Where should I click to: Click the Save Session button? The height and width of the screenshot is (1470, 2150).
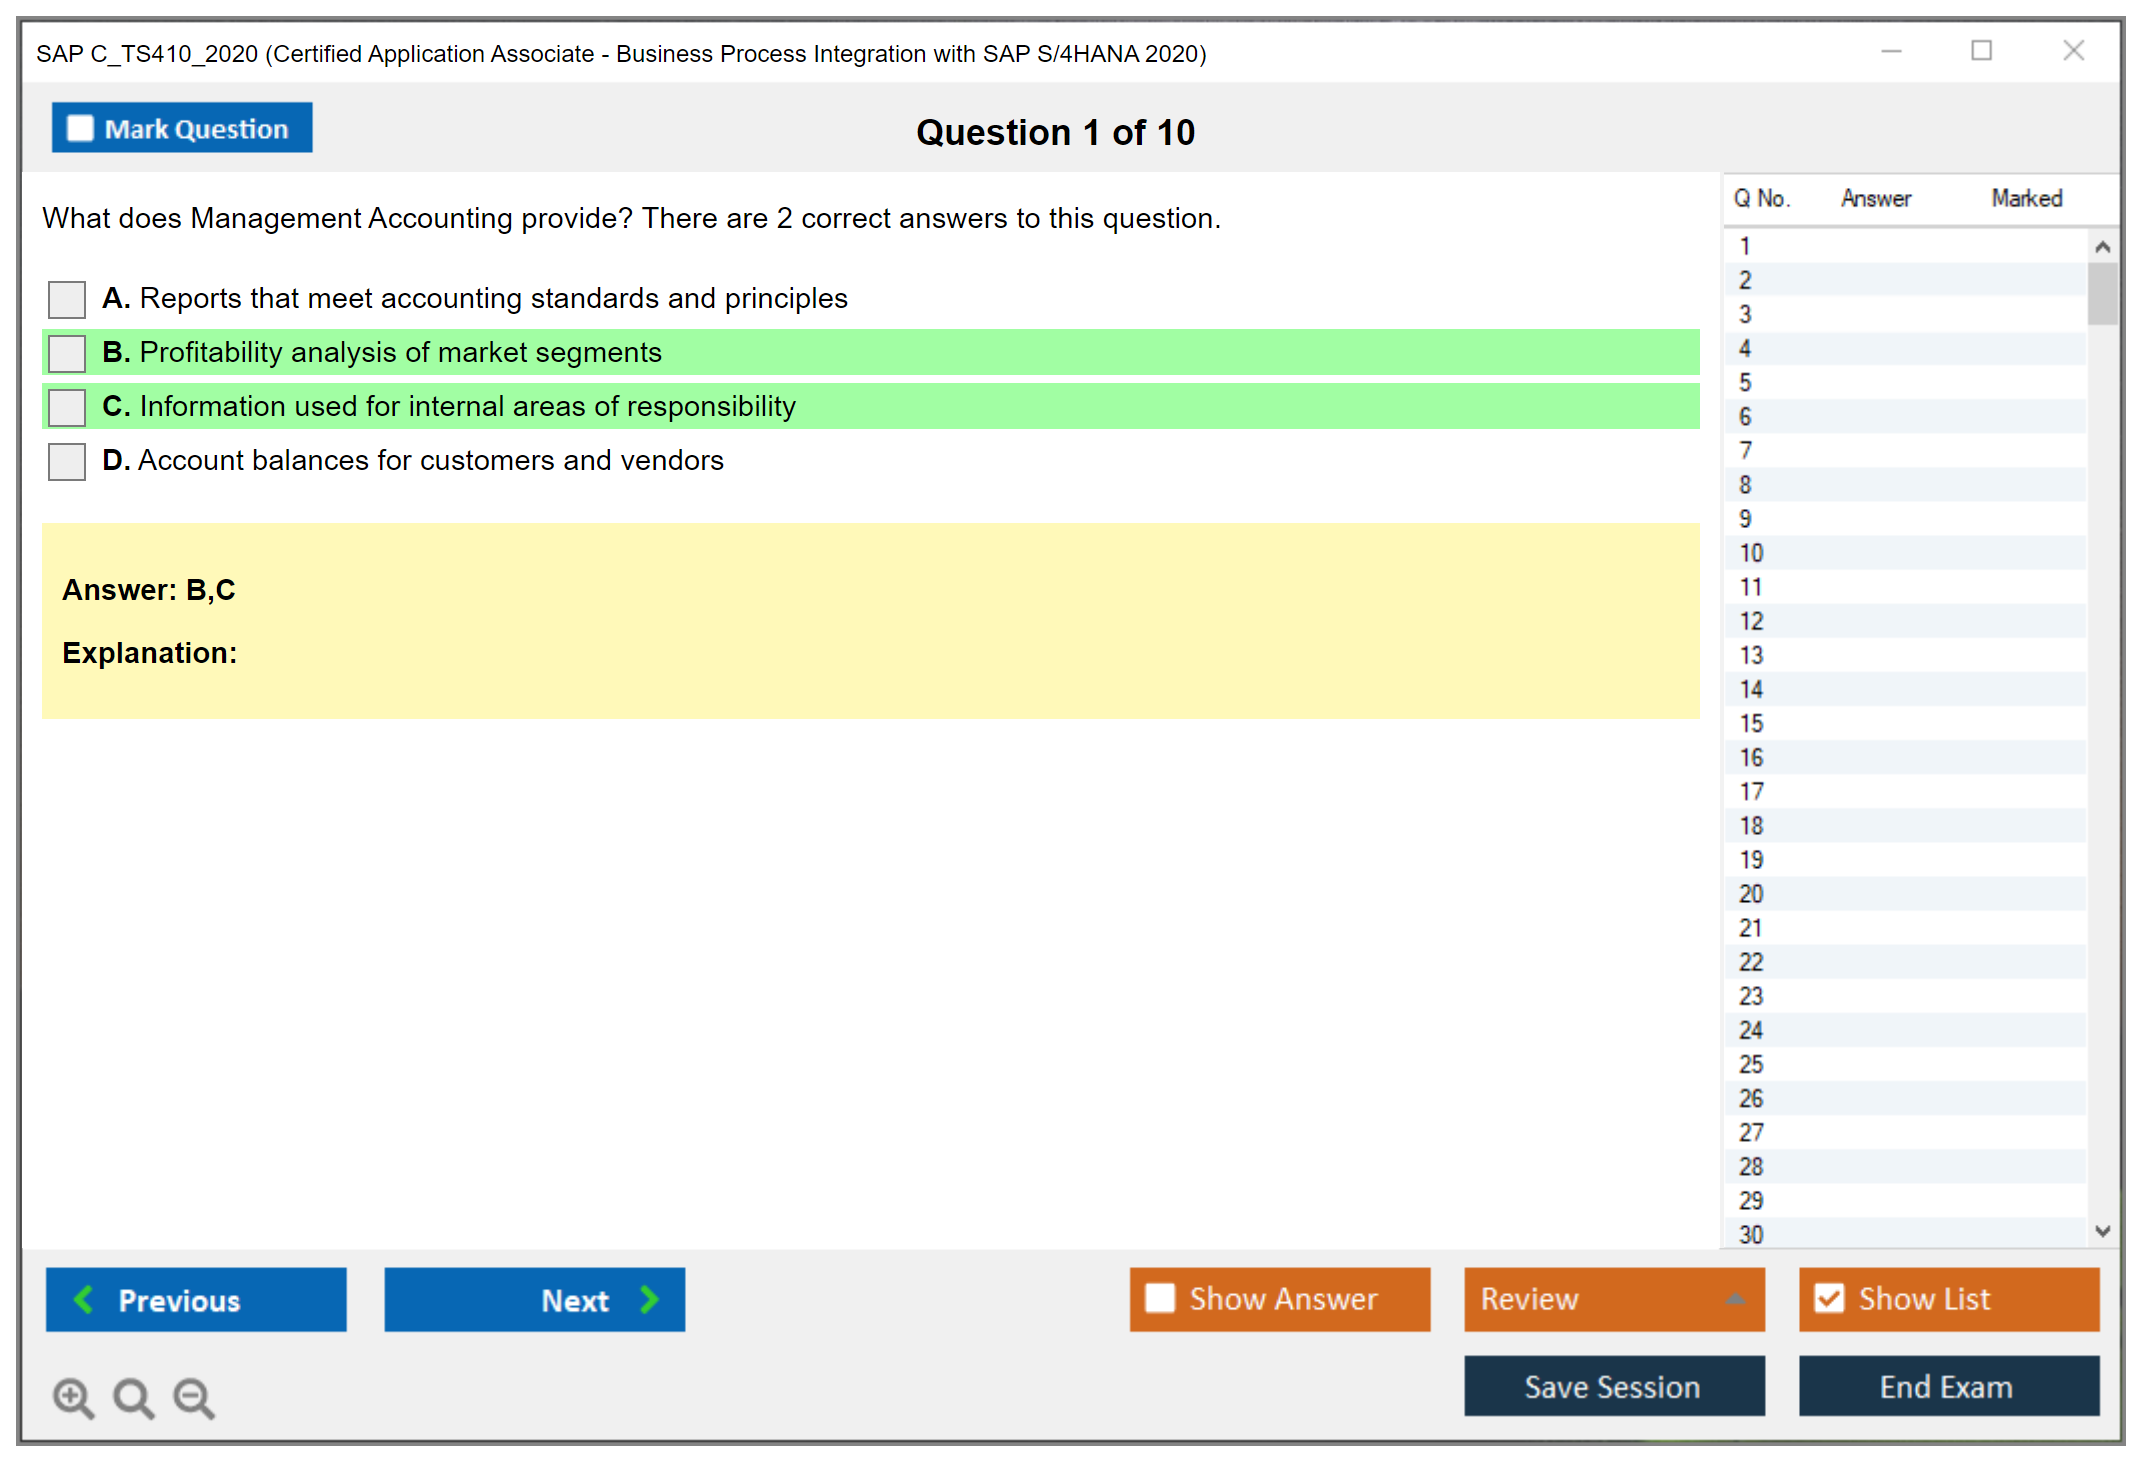tap(1613, 1386)
